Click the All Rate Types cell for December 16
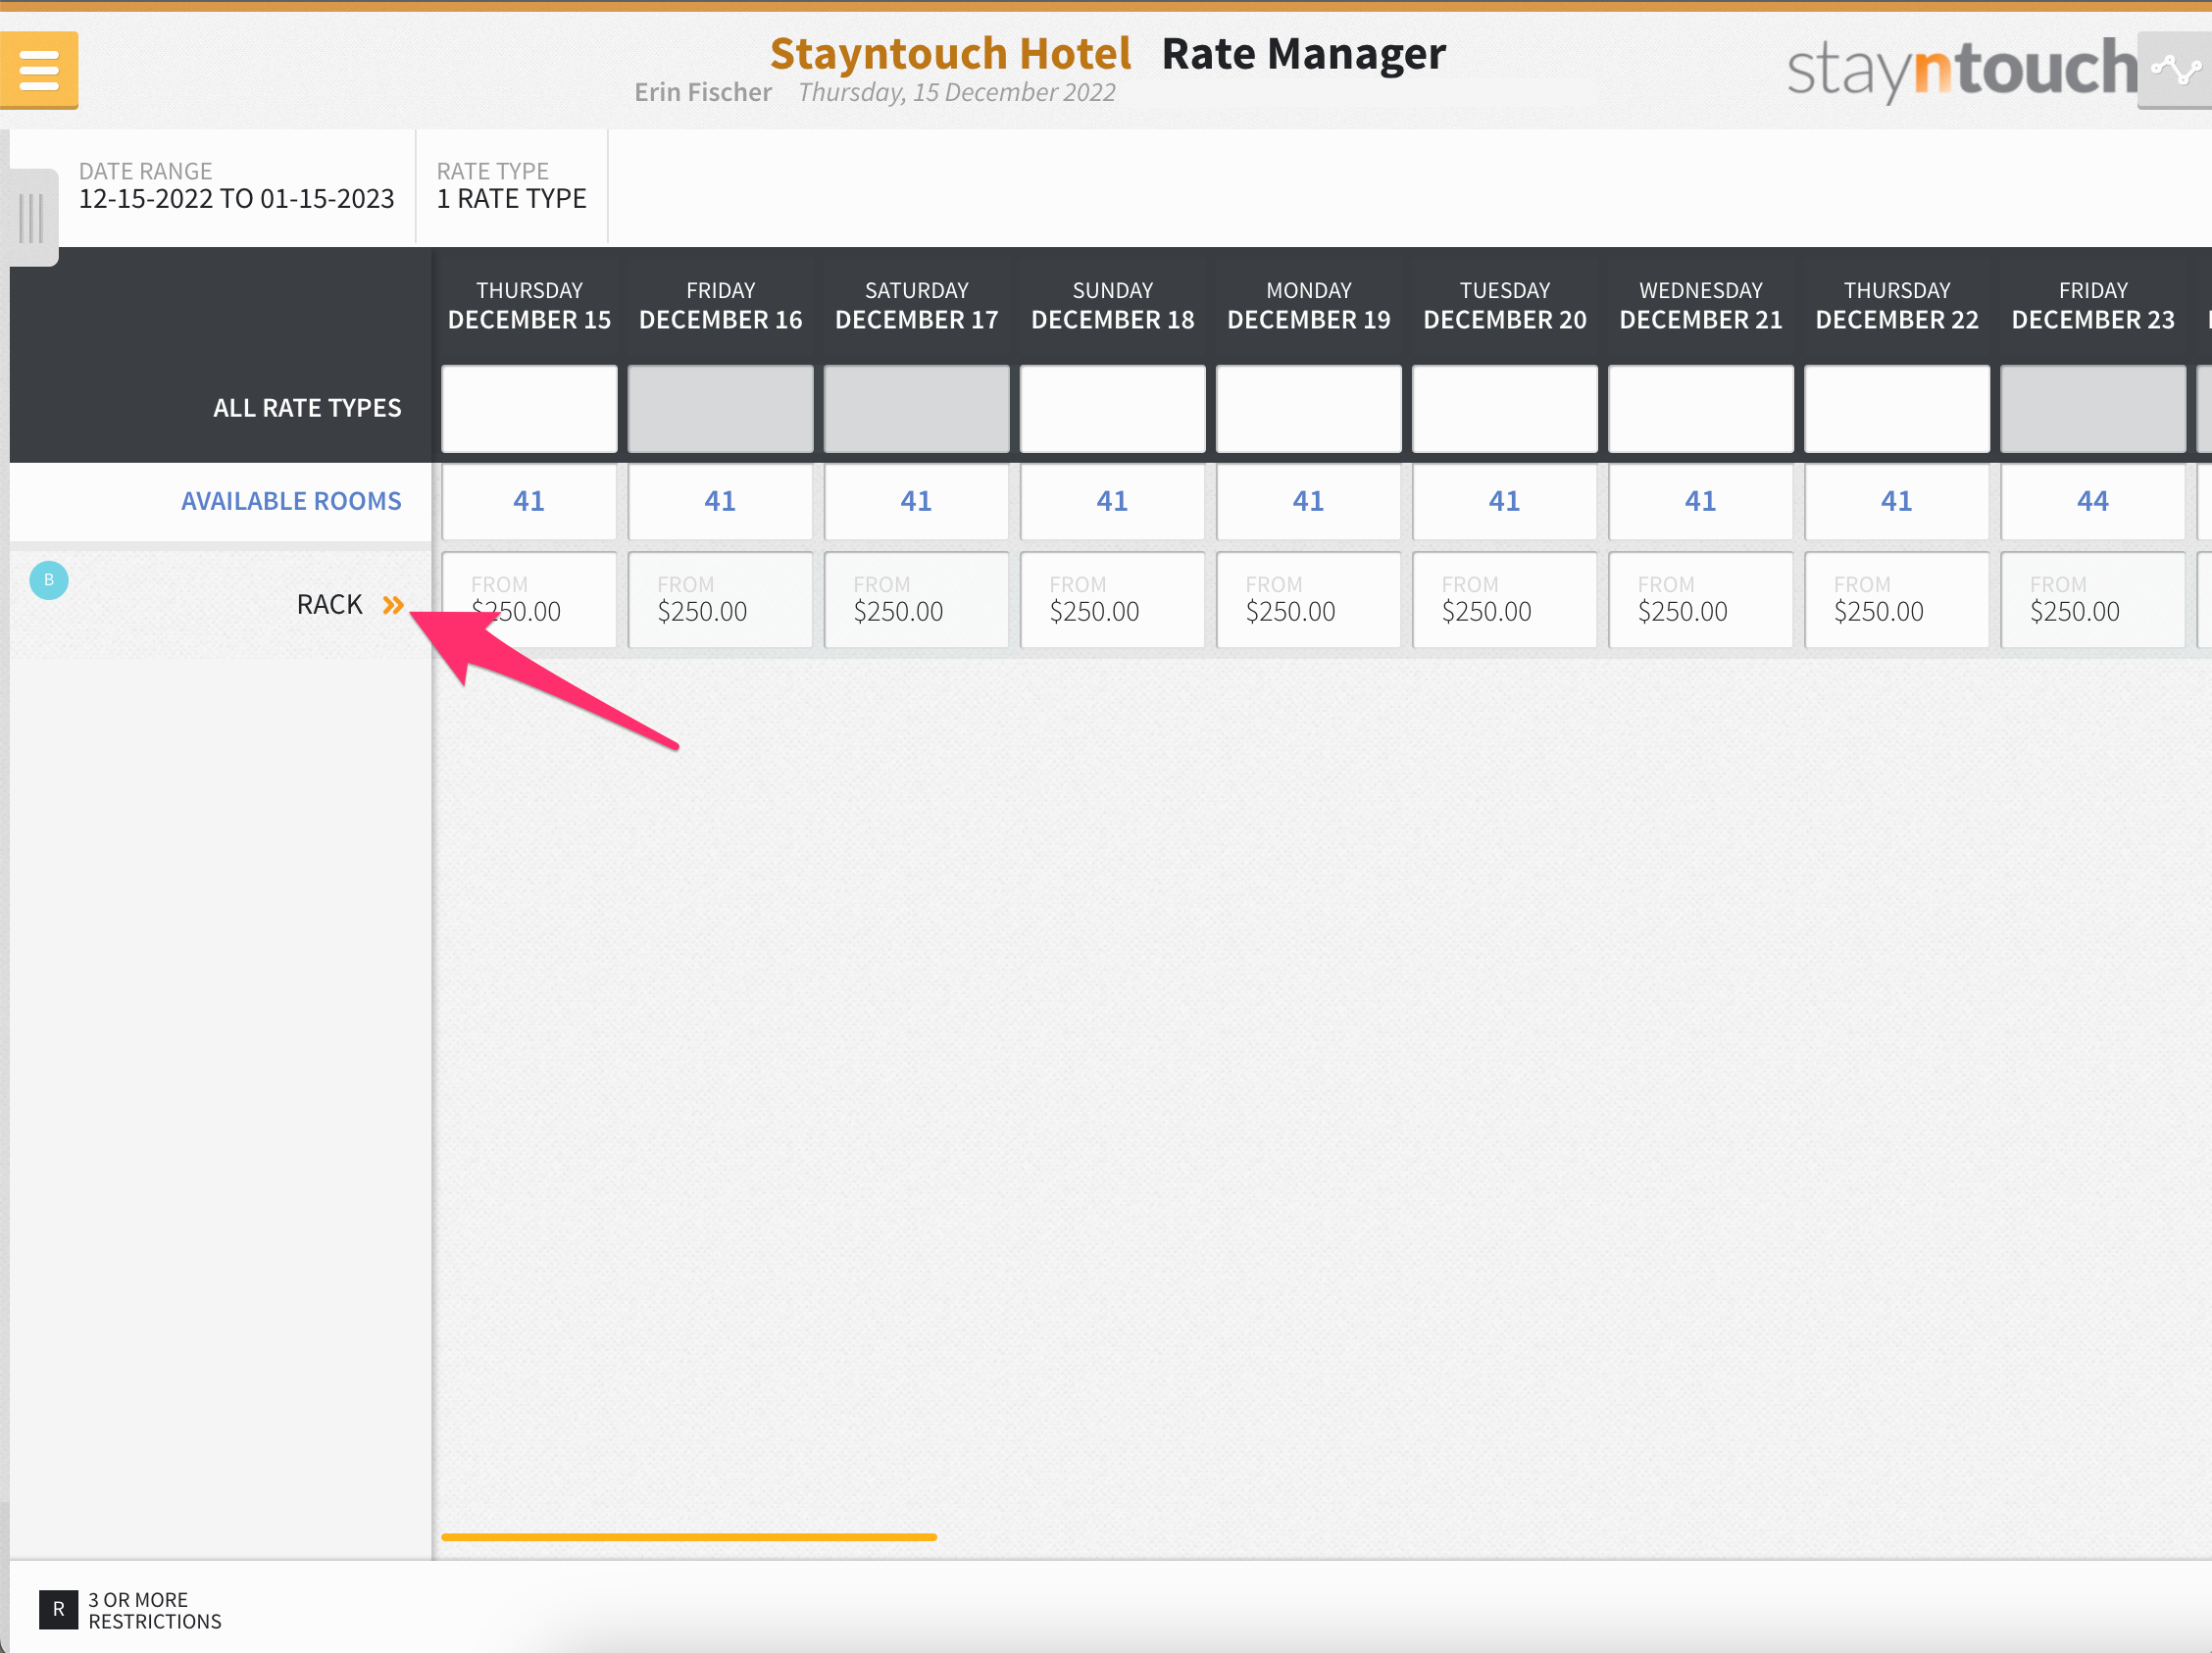This screenshot has width=2212, height=1653. (x=720, y=408)
